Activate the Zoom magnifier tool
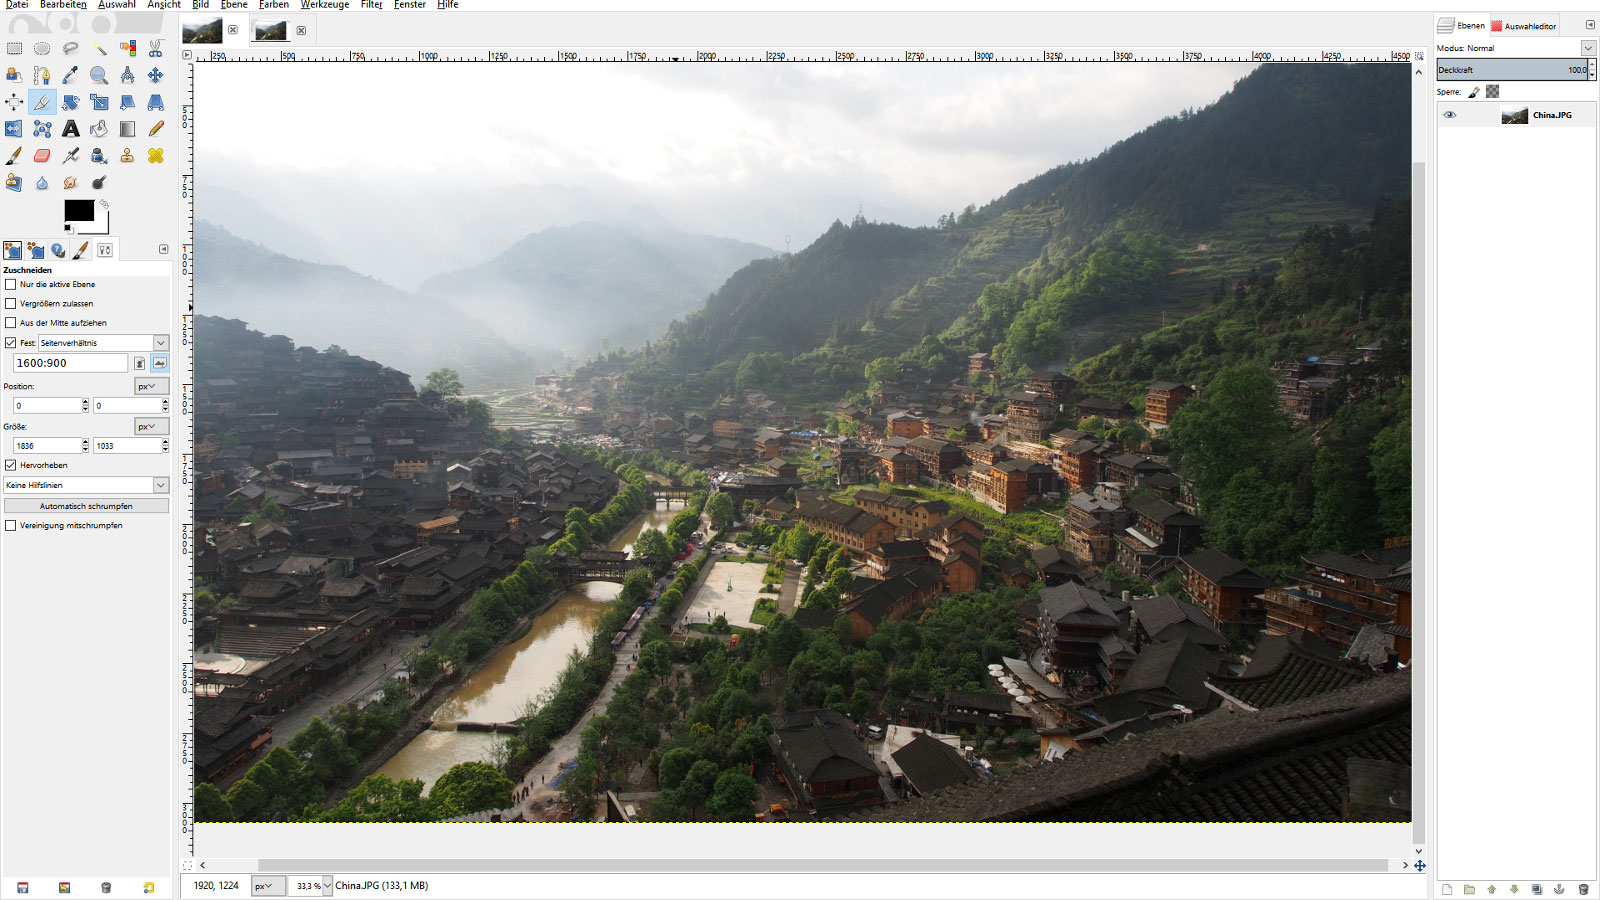 tap(99, 75)
